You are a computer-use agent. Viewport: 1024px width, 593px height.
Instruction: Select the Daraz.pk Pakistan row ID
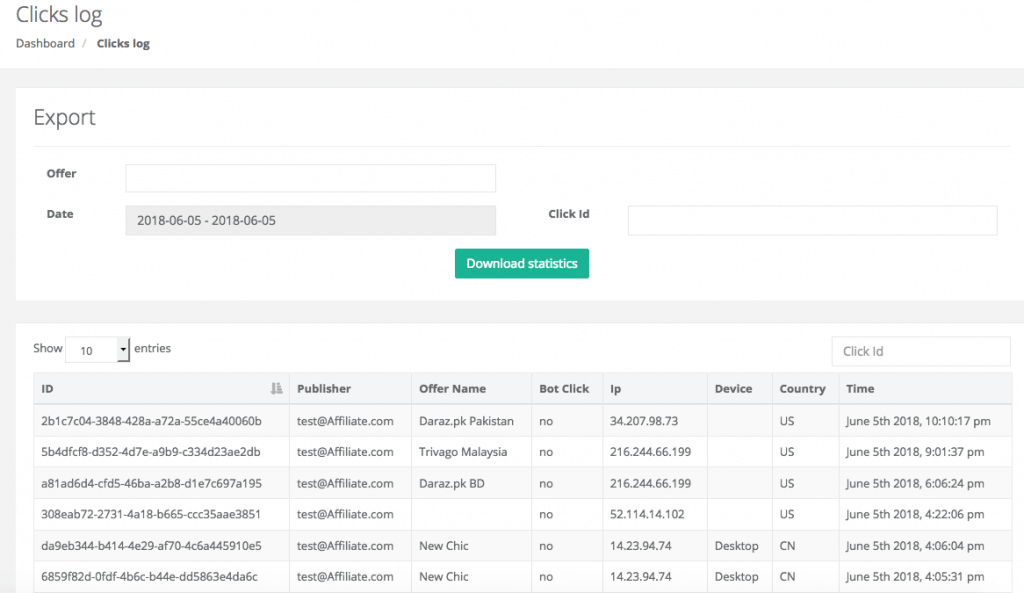tap(151, 421)
